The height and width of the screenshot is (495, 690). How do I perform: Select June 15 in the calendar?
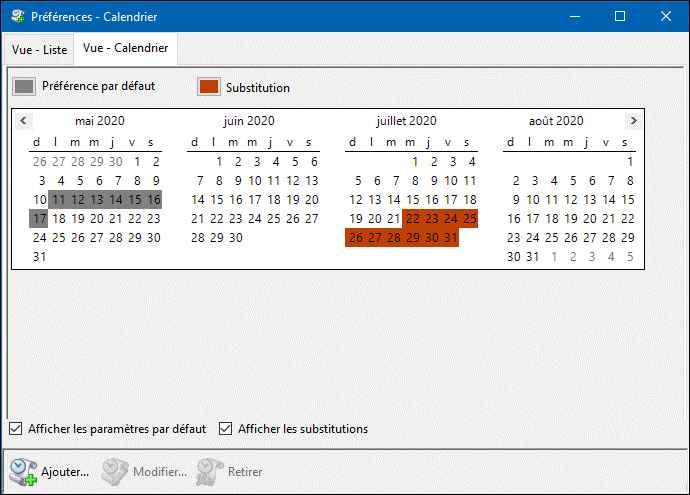click(x=217, y=200)
